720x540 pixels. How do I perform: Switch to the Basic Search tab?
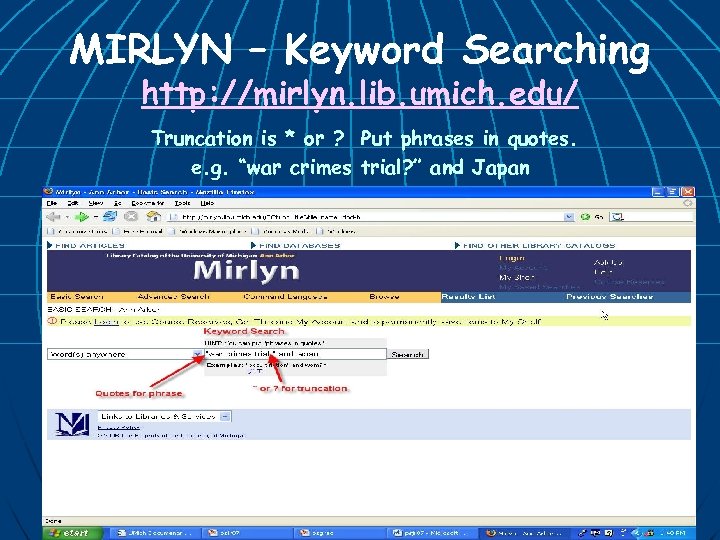[77, 297]
